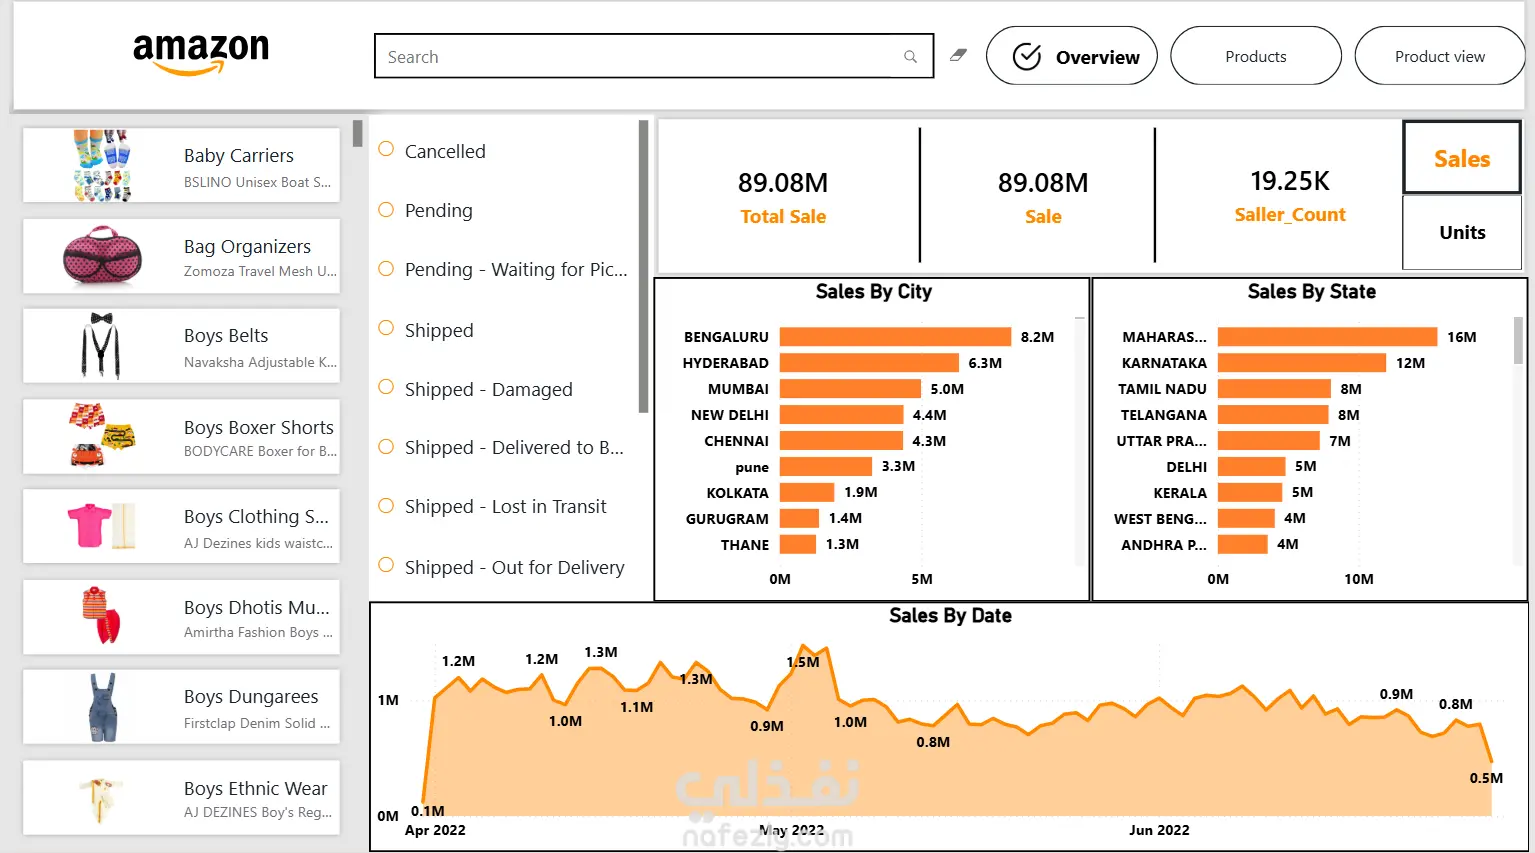1535x853 pixels.
Task: Open the Overview page tab
Action: (1071, 56)
